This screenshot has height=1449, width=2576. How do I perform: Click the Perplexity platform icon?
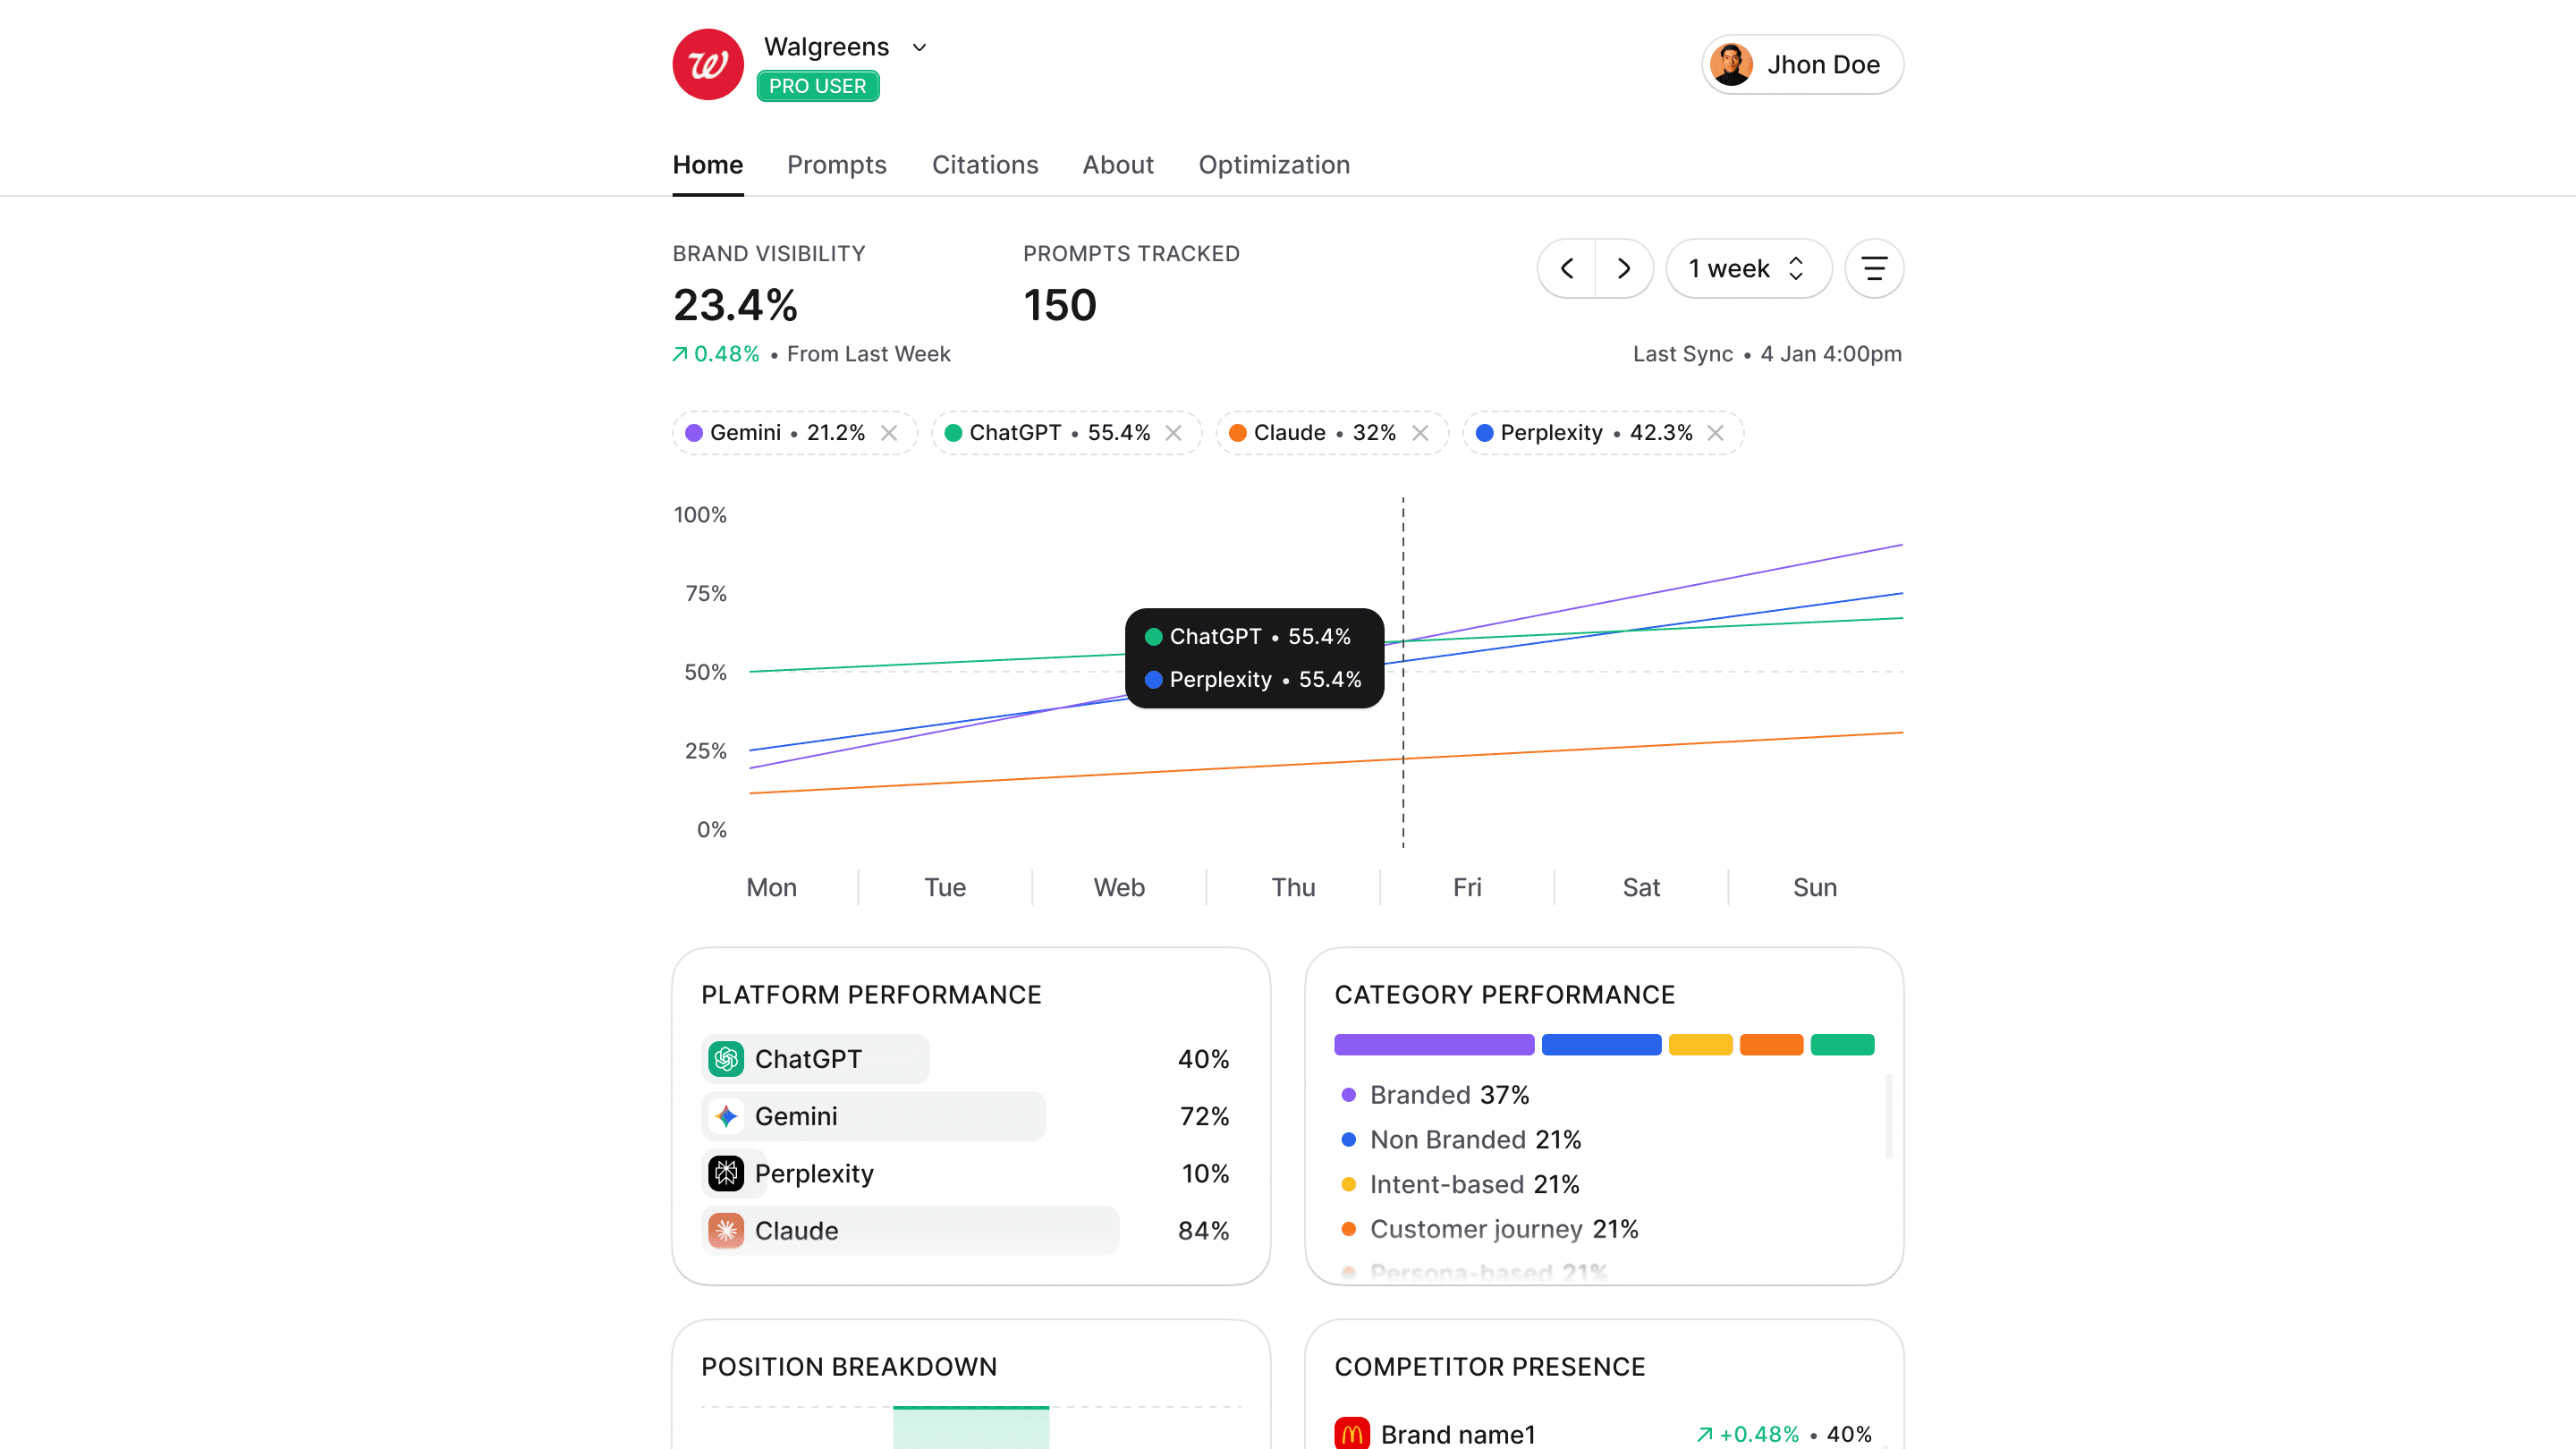click(x=726, y=1172)
